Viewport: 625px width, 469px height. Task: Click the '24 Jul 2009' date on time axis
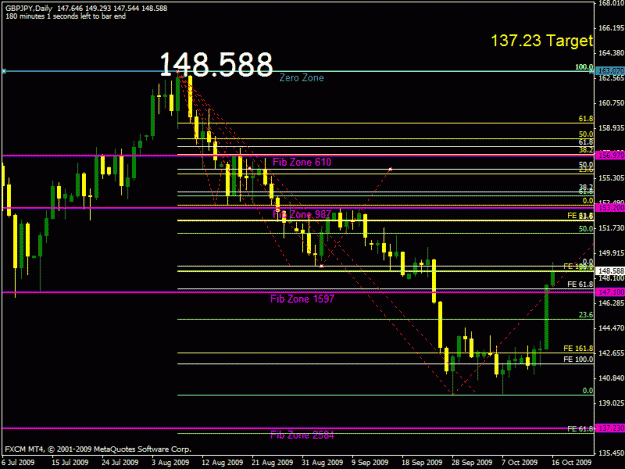[x=120, y=462]
